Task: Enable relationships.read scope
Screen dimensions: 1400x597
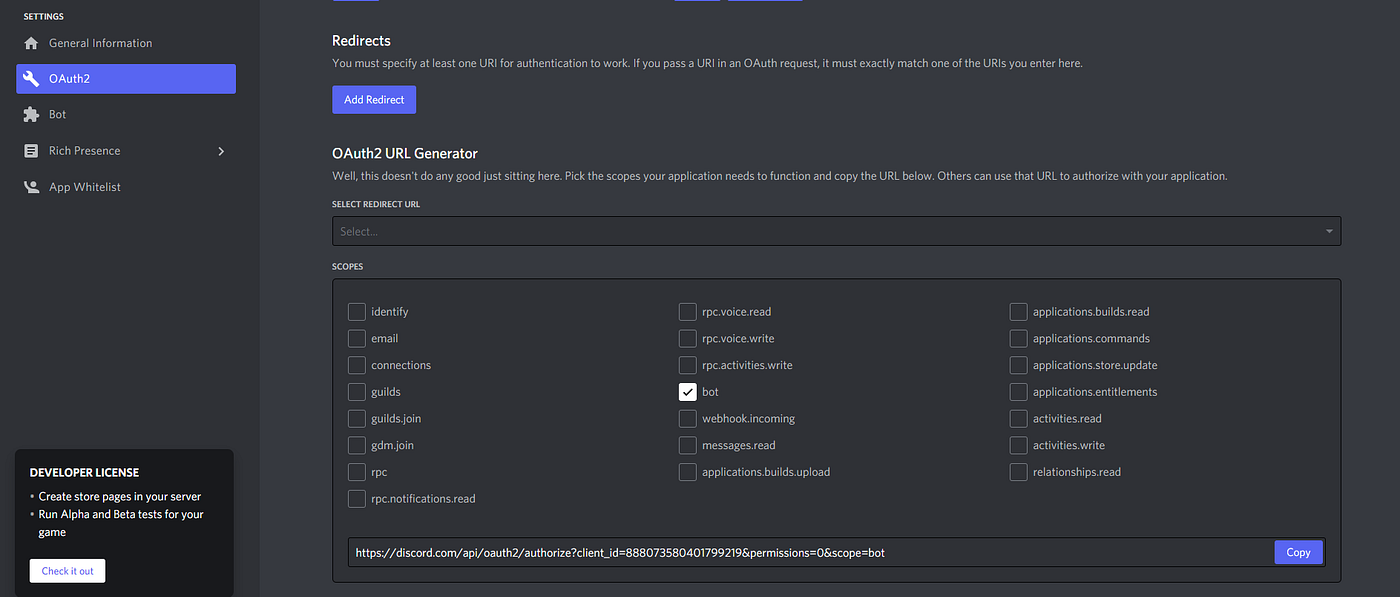Action: pyautogui.click(x=1019, y=472)
